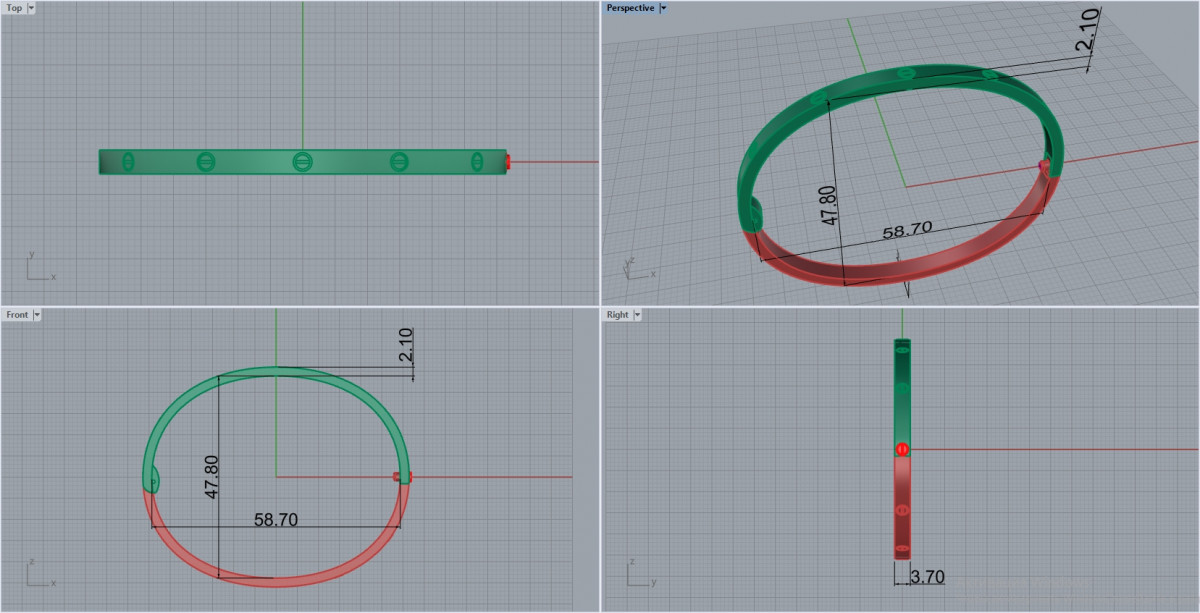
Task: Select the Perspective viewport title label
Action: 630,8
